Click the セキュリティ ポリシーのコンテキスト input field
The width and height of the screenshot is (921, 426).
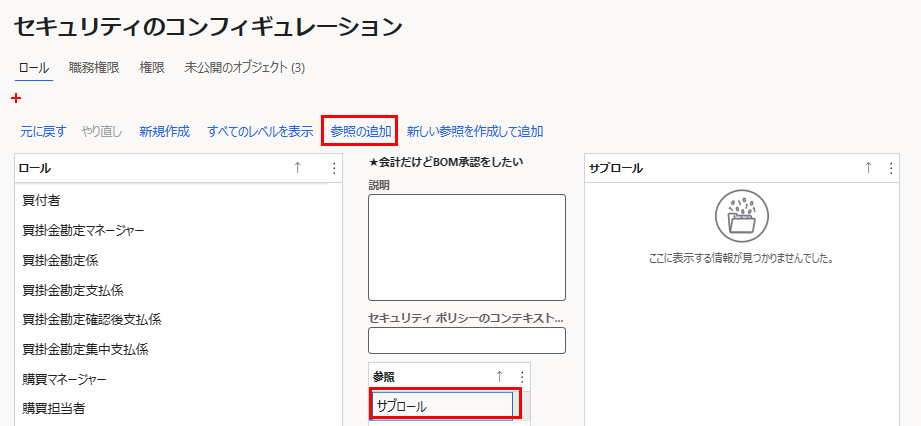pos(467,340)
